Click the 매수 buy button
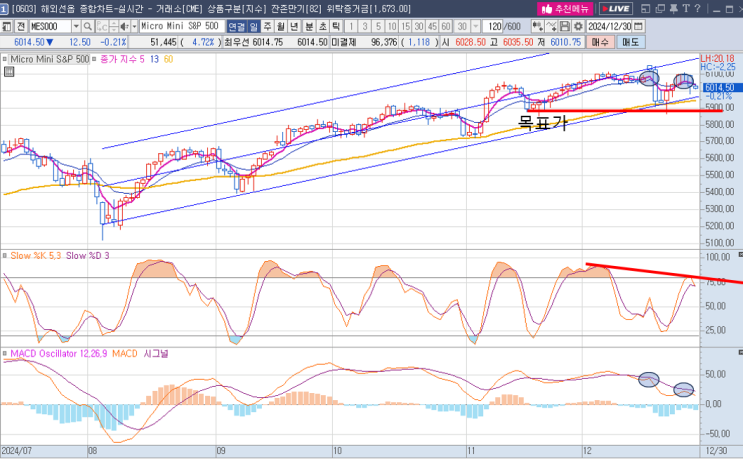 click(600, 42)
